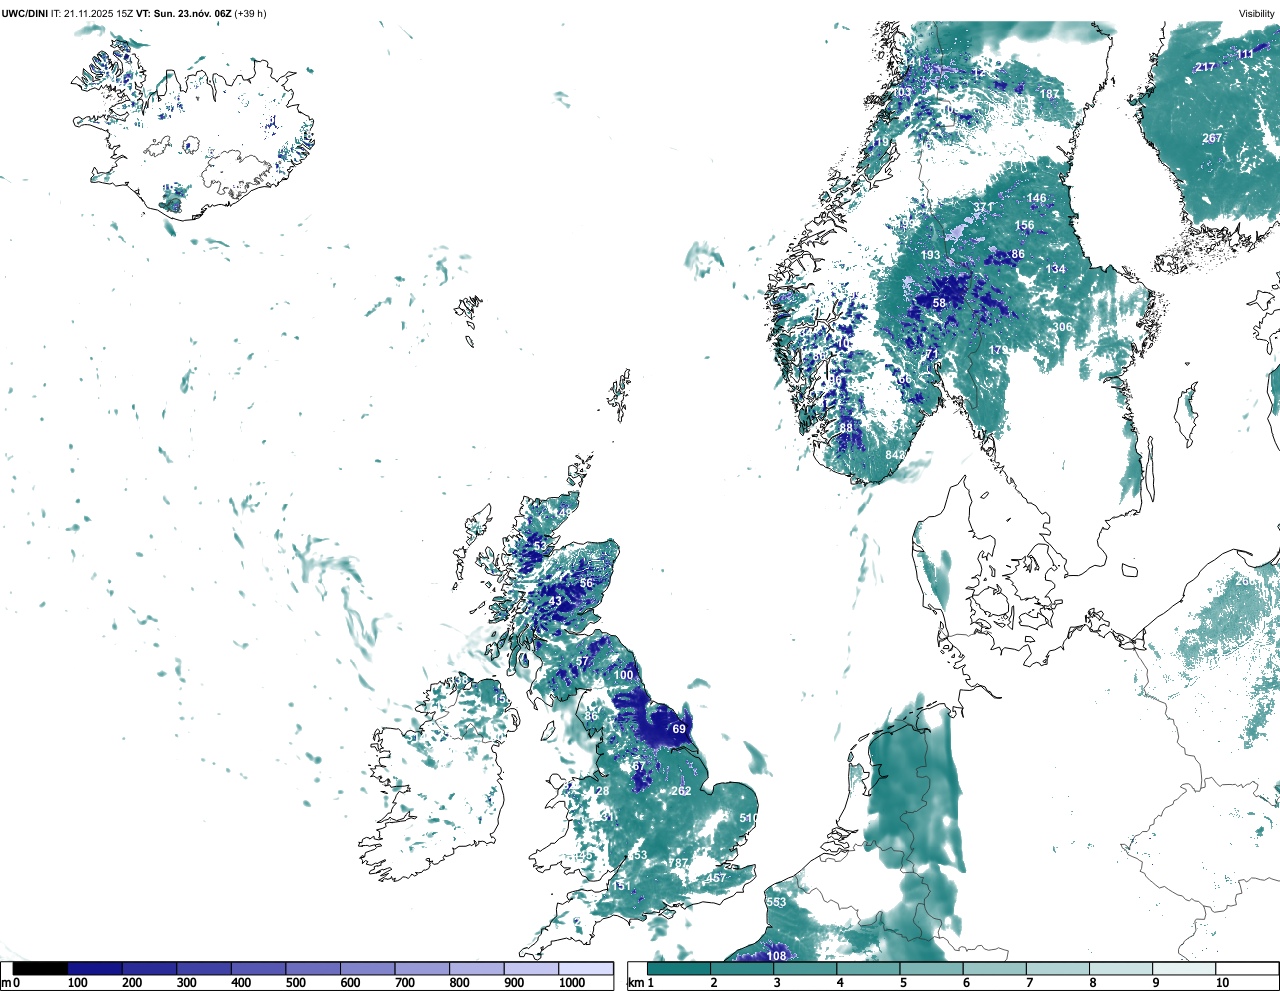Click the '58' visibility value in Sweden

(939, 303)
